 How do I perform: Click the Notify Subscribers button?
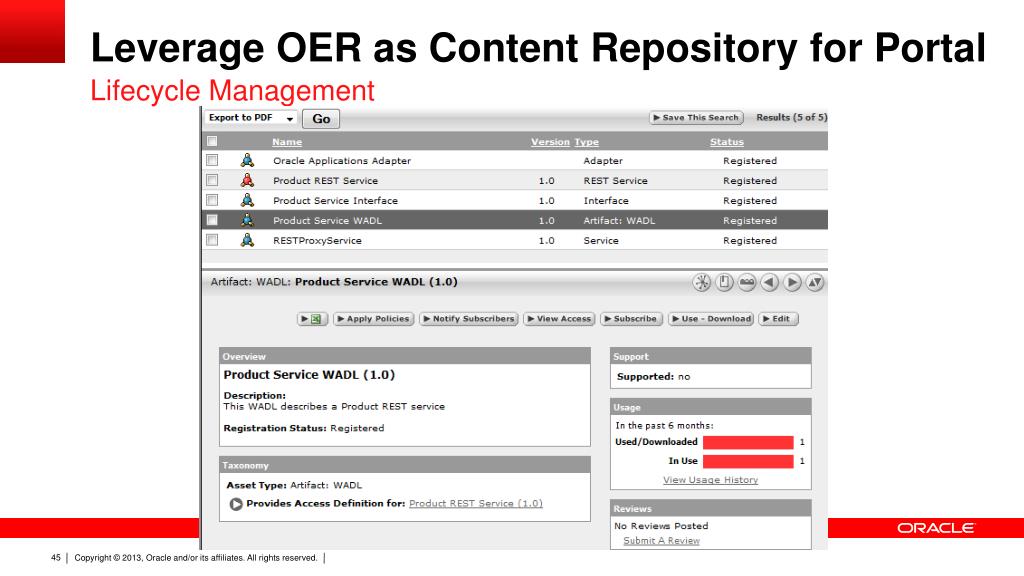pos(469,319)
